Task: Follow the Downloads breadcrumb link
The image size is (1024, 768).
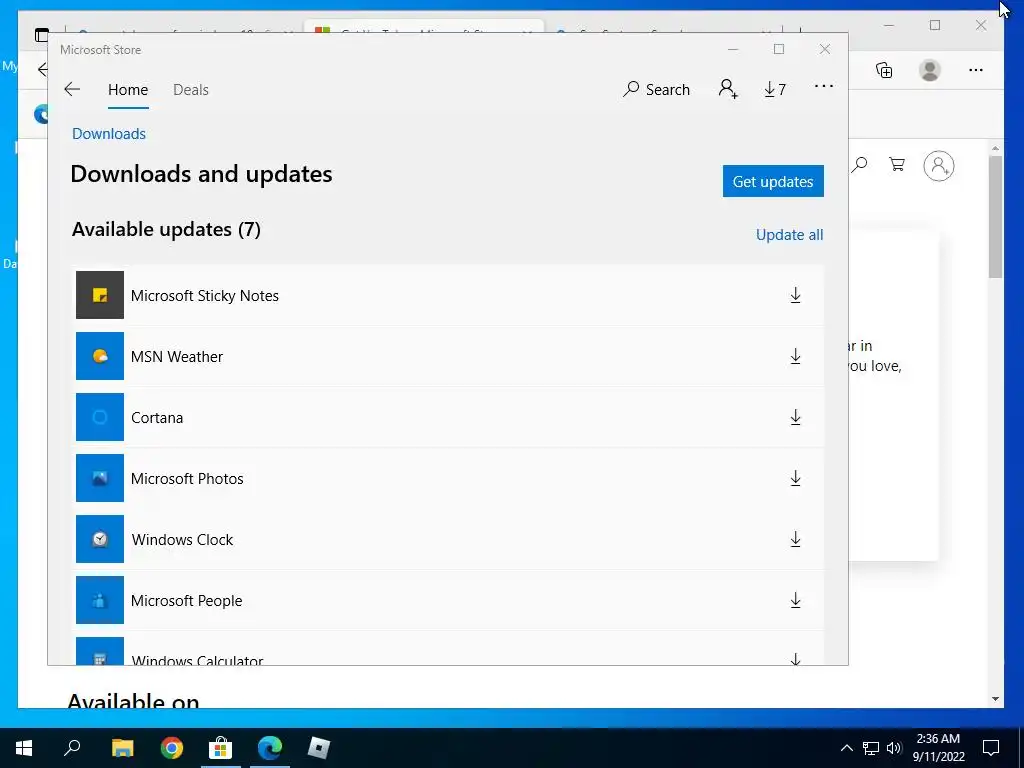Action: click(x=109, y=134)
